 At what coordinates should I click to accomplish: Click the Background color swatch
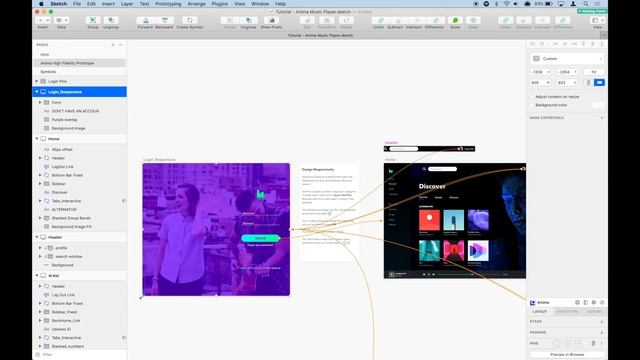pyautogui.click(x=598, y=105)
